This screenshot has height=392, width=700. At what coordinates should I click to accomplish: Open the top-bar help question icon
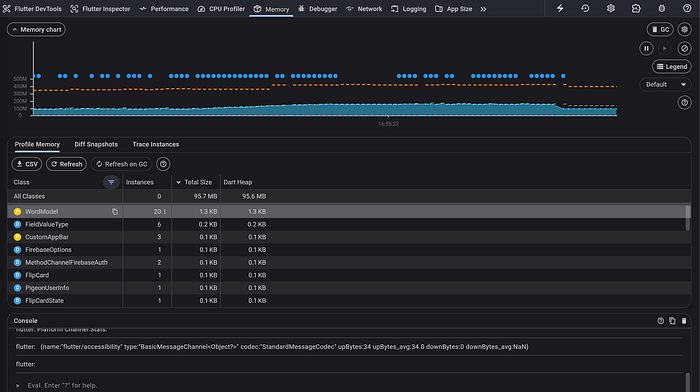click(x=687, y=8)
